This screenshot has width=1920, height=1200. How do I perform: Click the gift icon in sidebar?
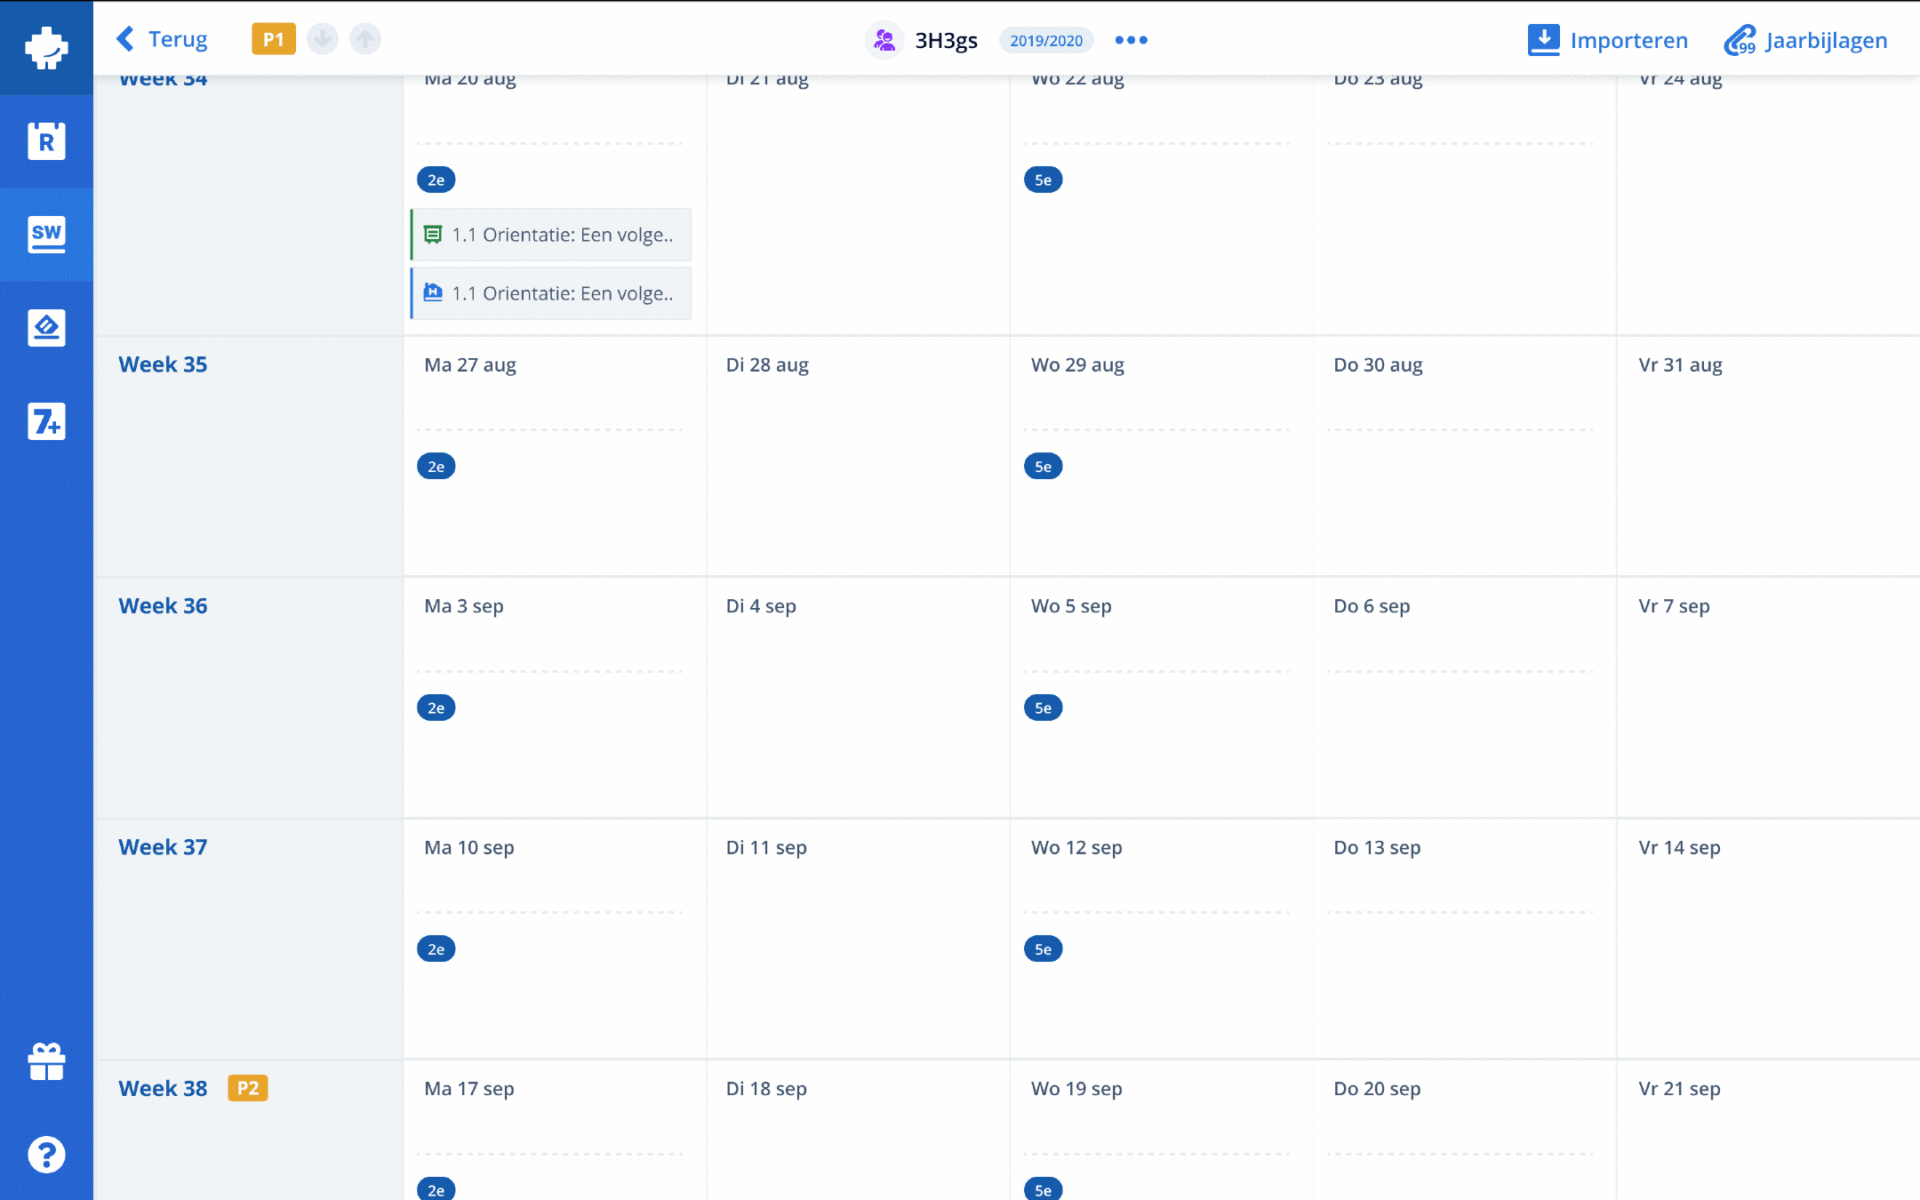pyautogui.click(x=46, y=1061)
